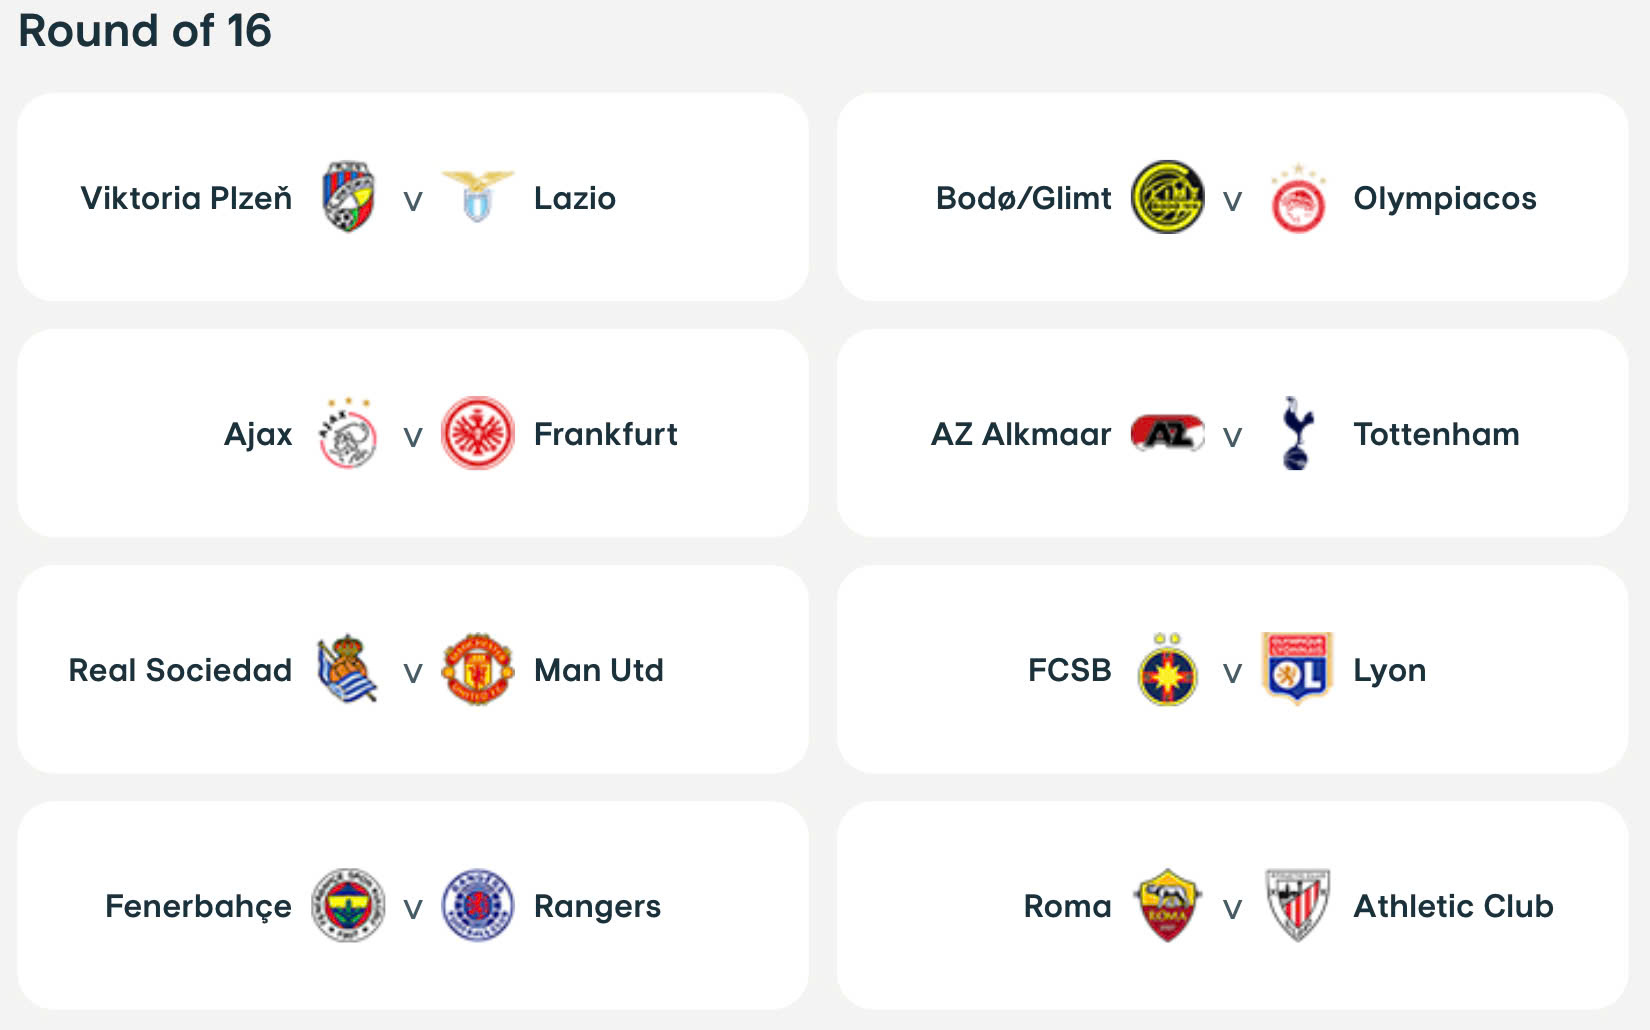Screen dimensions: 1650x1030
Task: Click the Lyon OL badge
Action: [1297, 668]
